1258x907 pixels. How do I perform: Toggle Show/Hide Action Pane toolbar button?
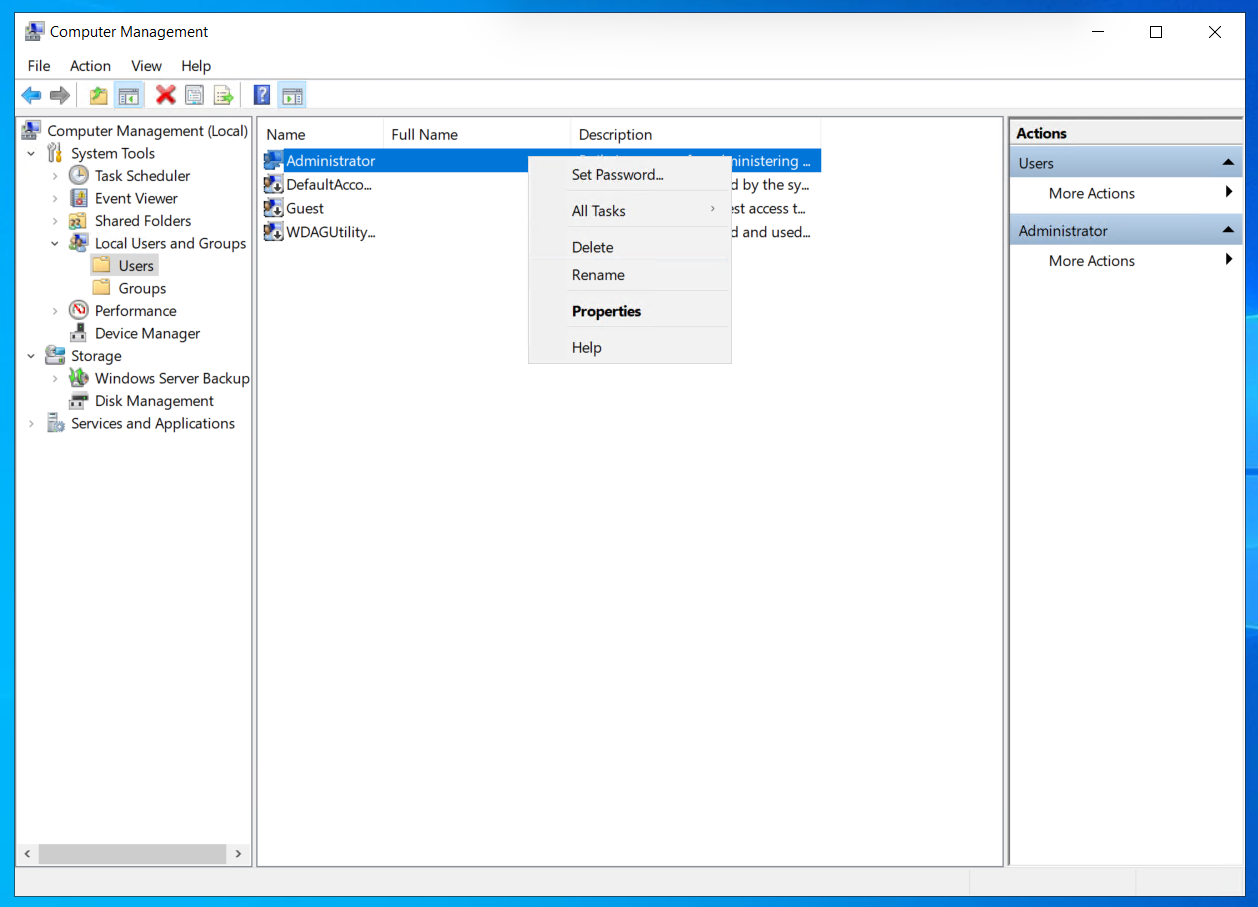pos(292,95)
